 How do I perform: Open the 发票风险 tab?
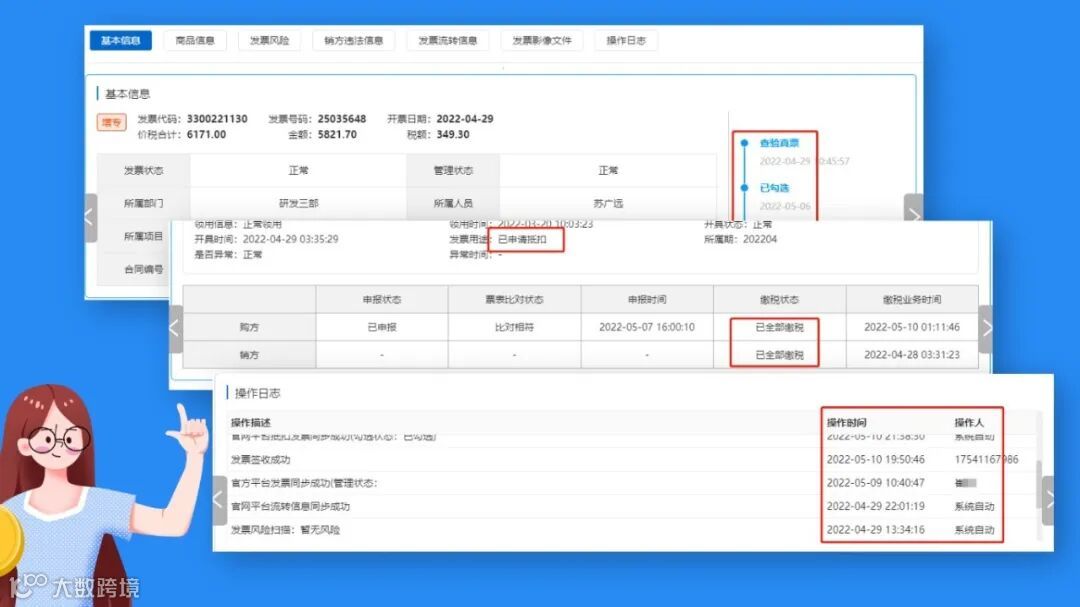(269, 41)
